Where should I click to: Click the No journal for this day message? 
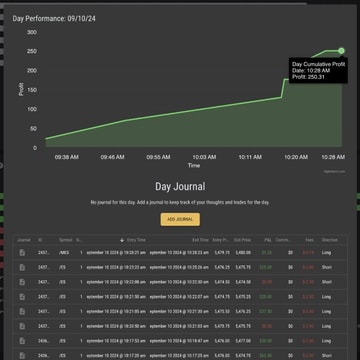(180, 202)
